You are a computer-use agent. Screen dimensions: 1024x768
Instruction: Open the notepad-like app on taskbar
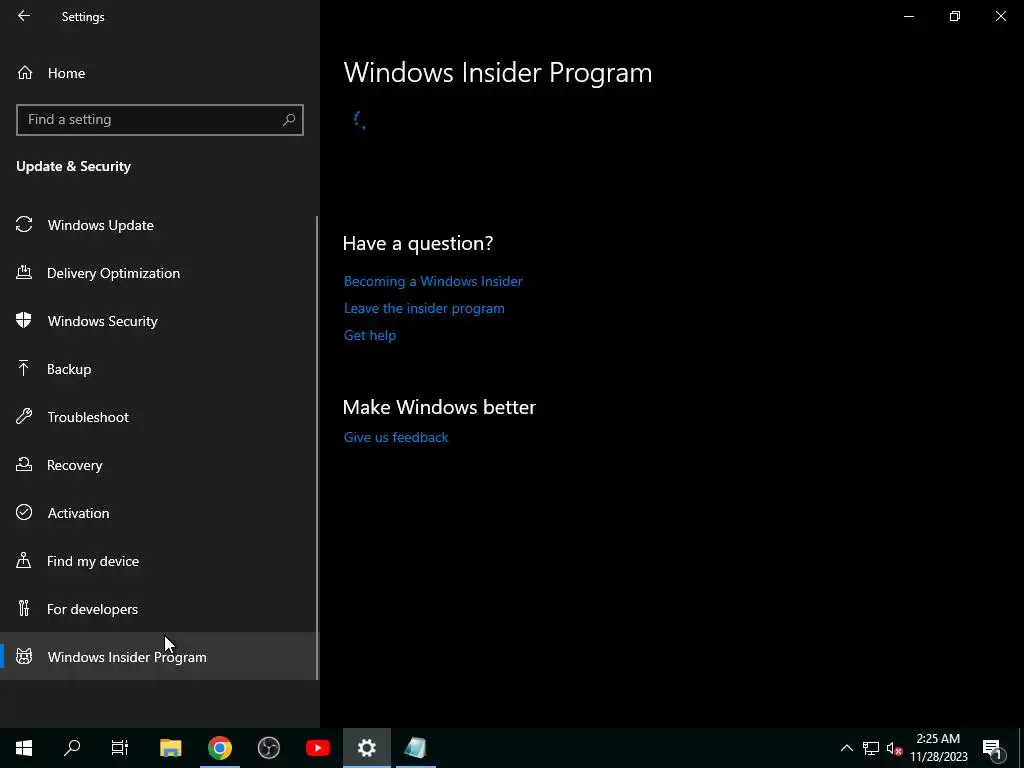[415, 748]
